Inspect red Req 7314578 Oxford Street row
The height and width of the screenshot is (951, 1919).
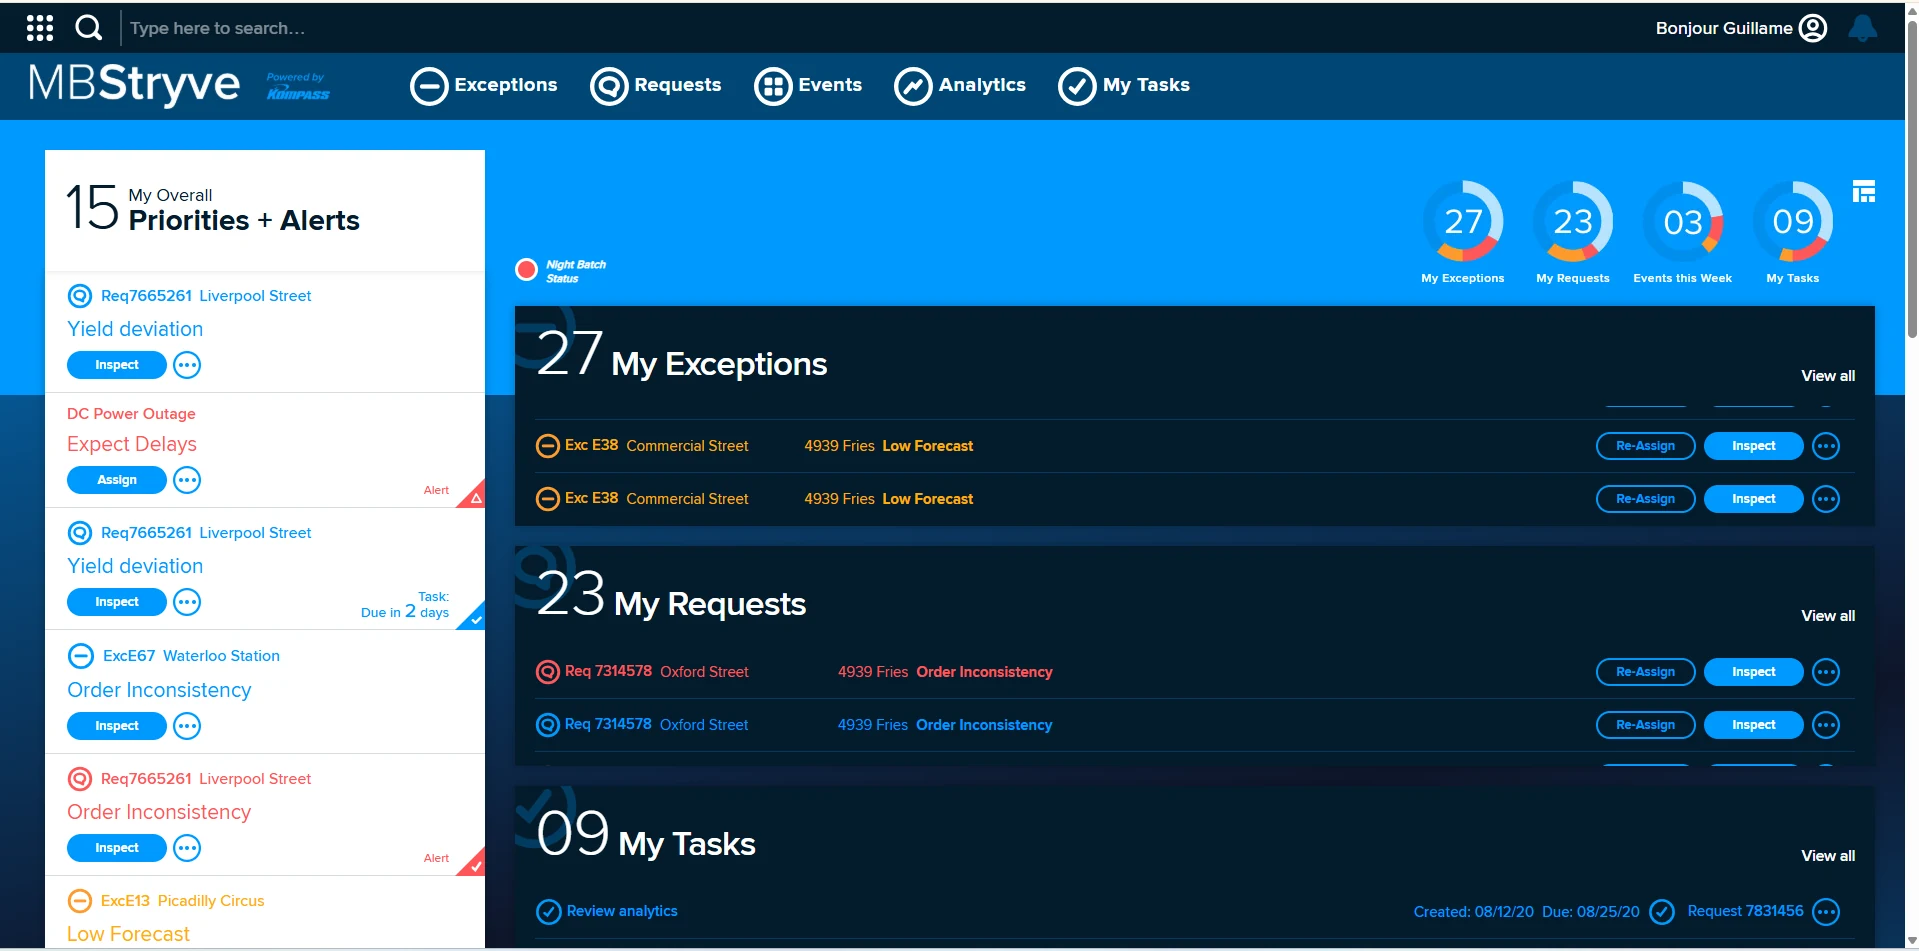[x=1753, y=672]
